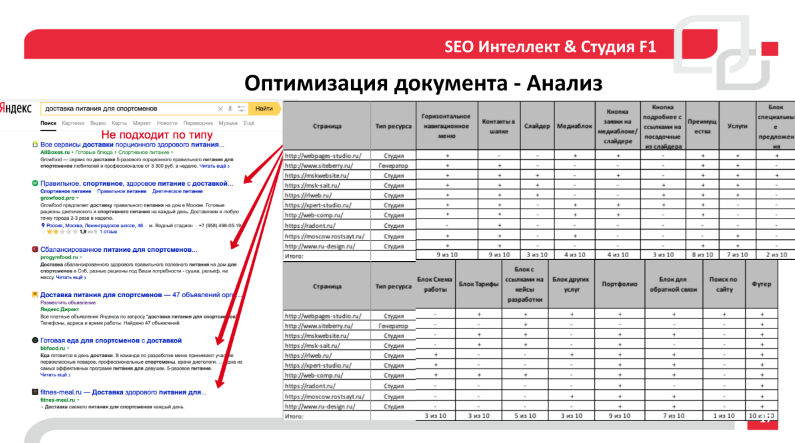
Task: Click the yellow Яндекс.Директ ad favicon
Action: tap(35, 294)
